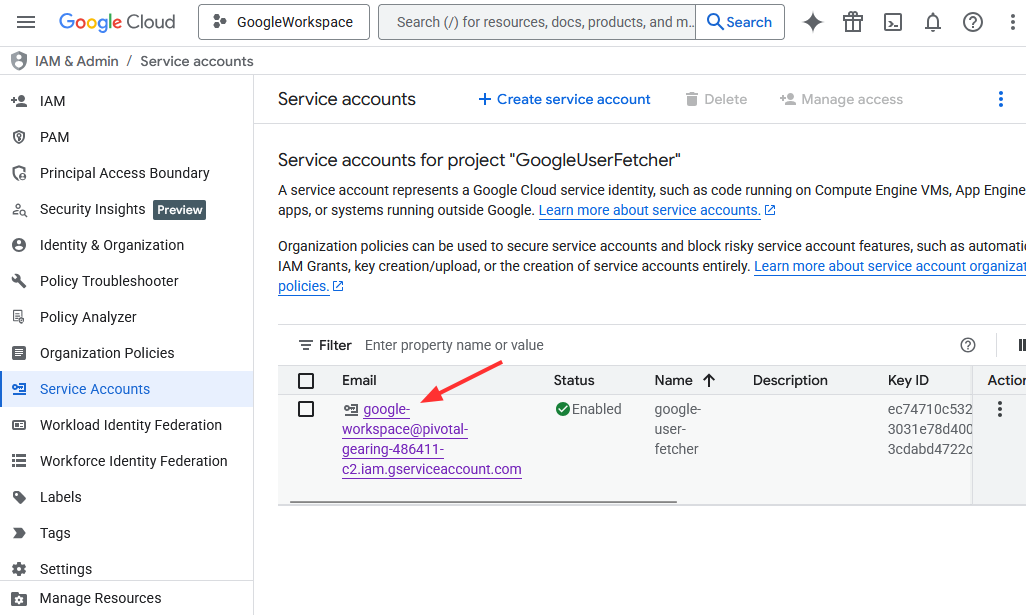This screenshot has width=1026, height=615.
Task: Click the horizontal scrollbar under the table
Action: coord(483,501)
